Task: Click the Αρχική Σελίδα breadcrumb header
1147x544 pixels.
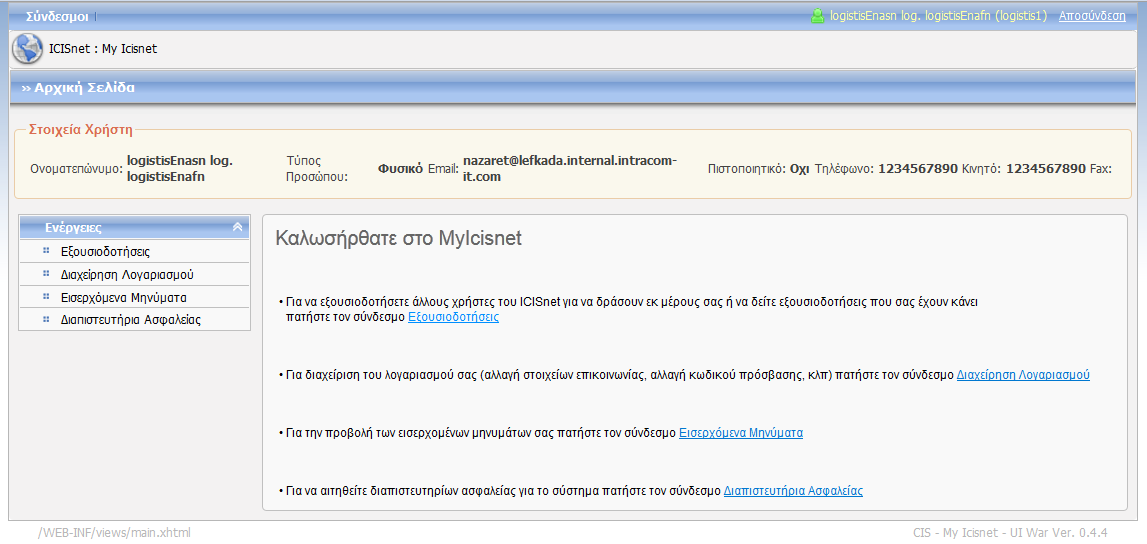Action: [84, 88]
